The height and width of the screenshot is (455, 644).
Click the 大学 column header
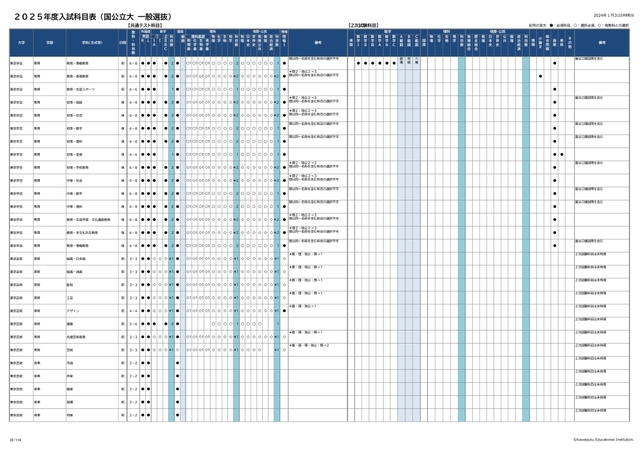click(x=20, y=42)
